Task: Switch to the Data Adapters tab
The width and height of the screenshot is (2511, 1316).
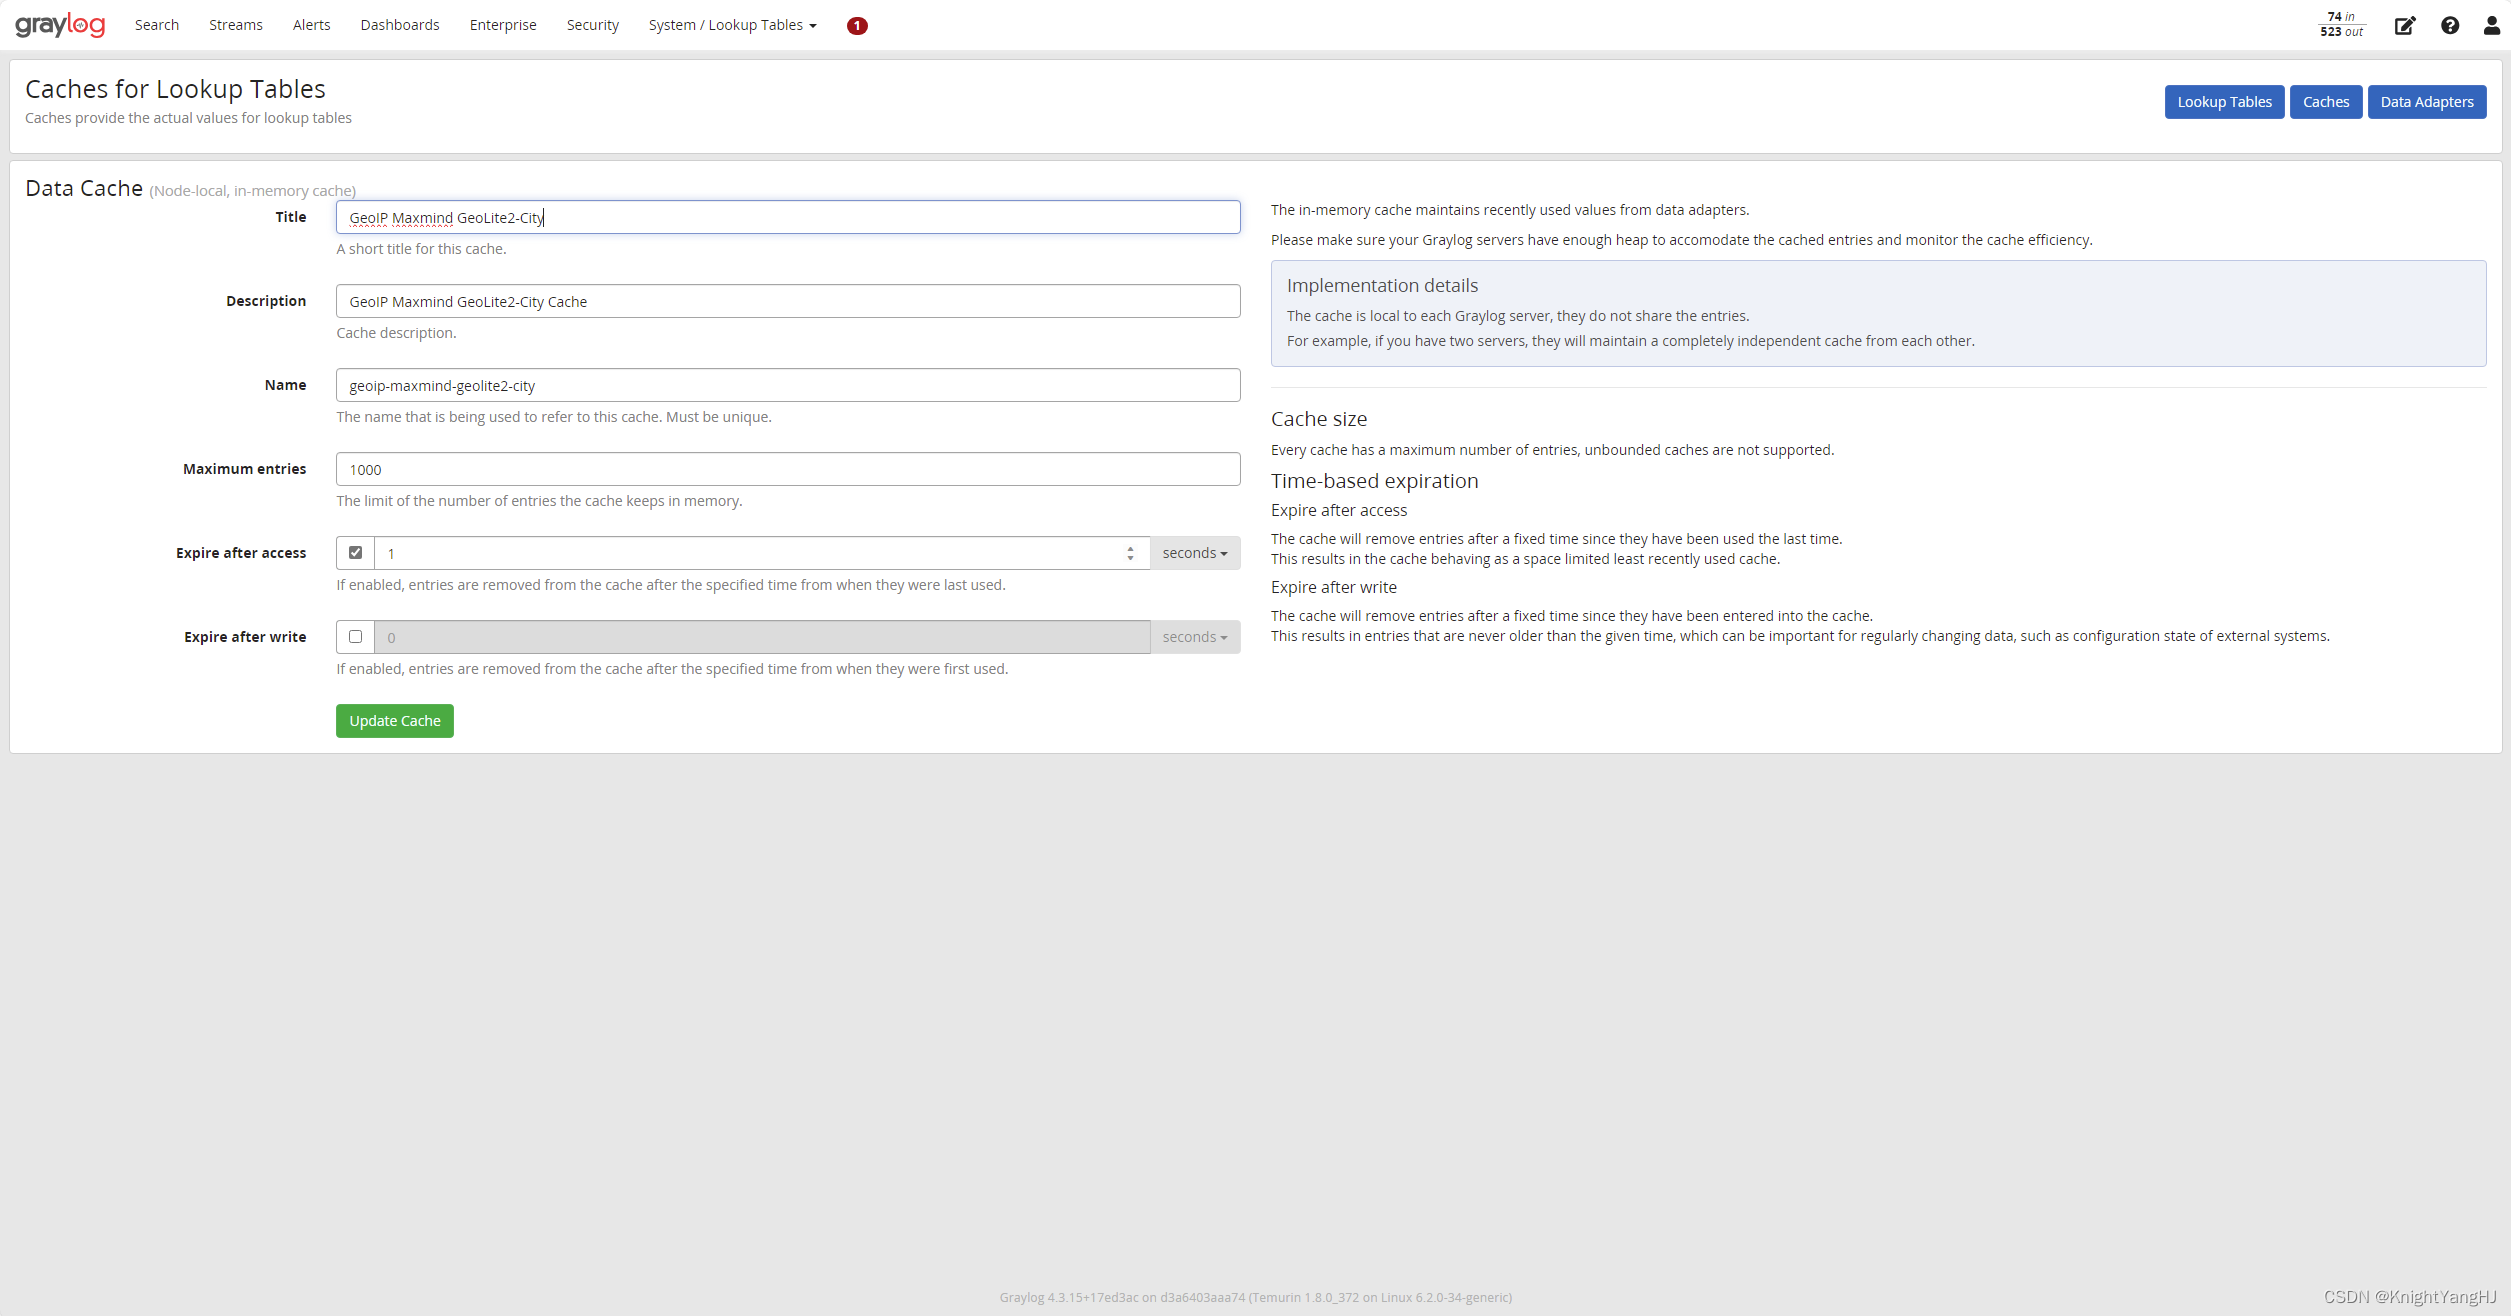Action: point(2426,101)
